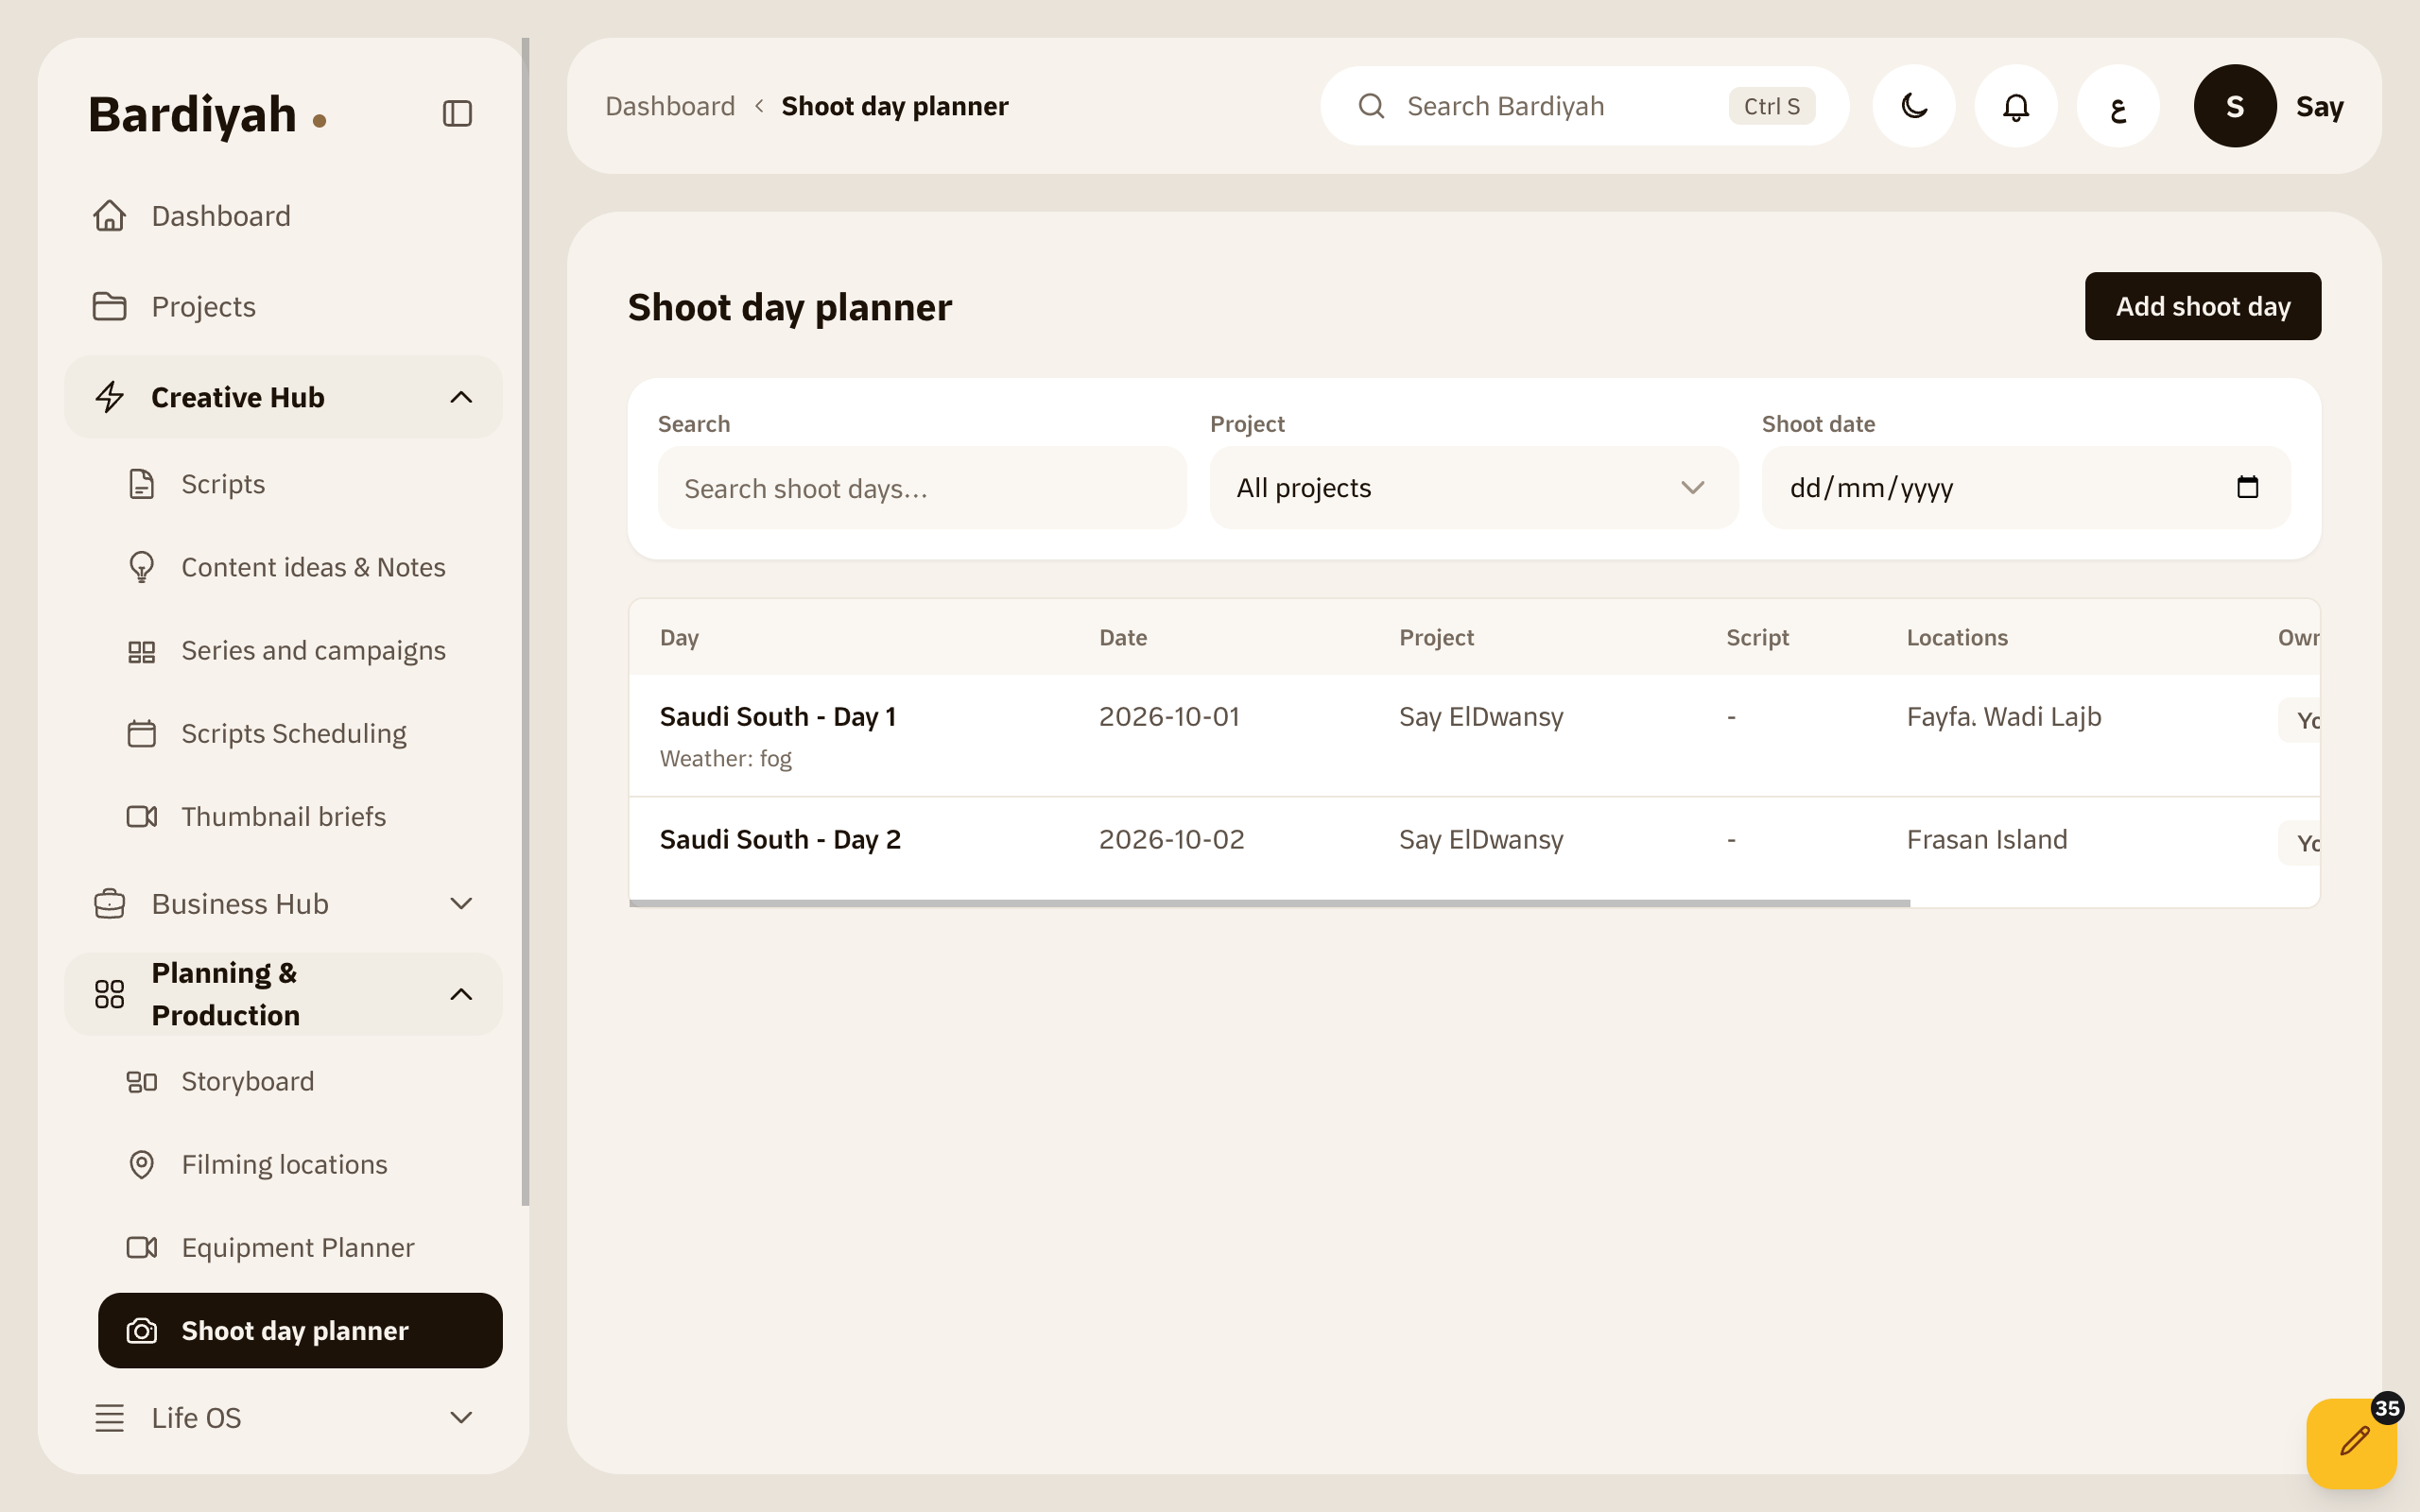This screenshot has width=2420, height=1512.
Task: Click the table's horizontal scrollbar
Action: (x=1269, y=903)
